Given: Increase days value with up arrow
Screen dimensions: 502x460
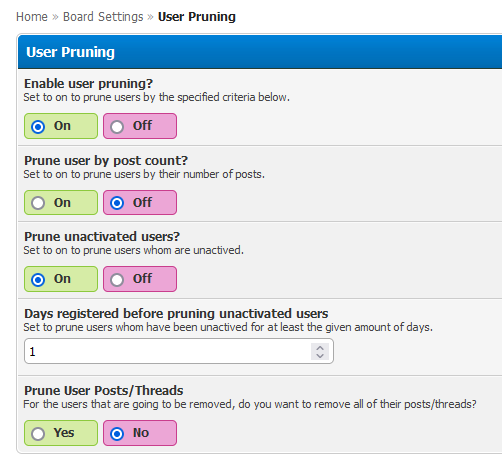Looking at the screenshot, I should pos(320,347).
